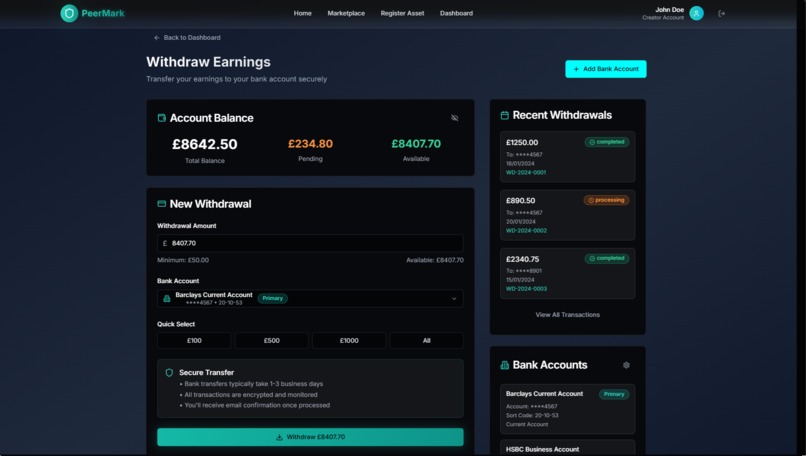The height and width of the screenshot is (456, 806).
Task: Click completed badge on £1250.00 withdrawal
Action: coord(607,142)
